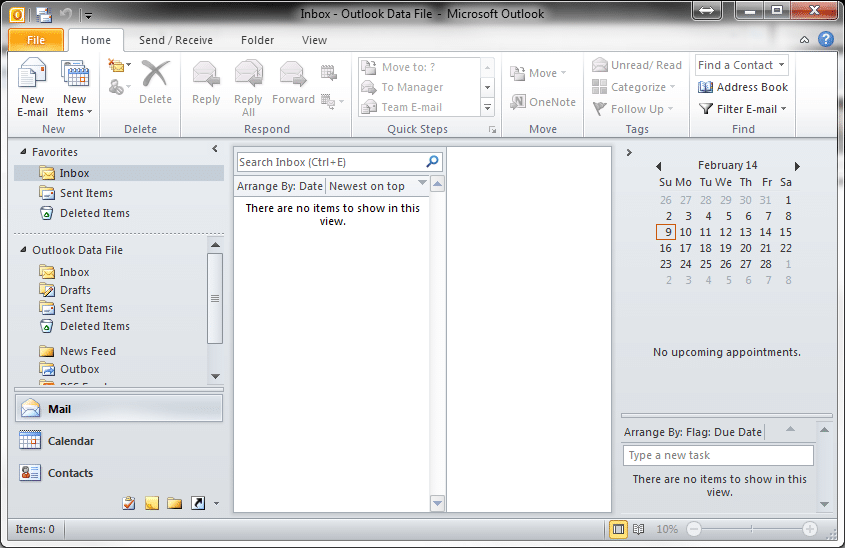845x548 pixels.
Task: Click the Type a new task field
Action: coord(718,455)
